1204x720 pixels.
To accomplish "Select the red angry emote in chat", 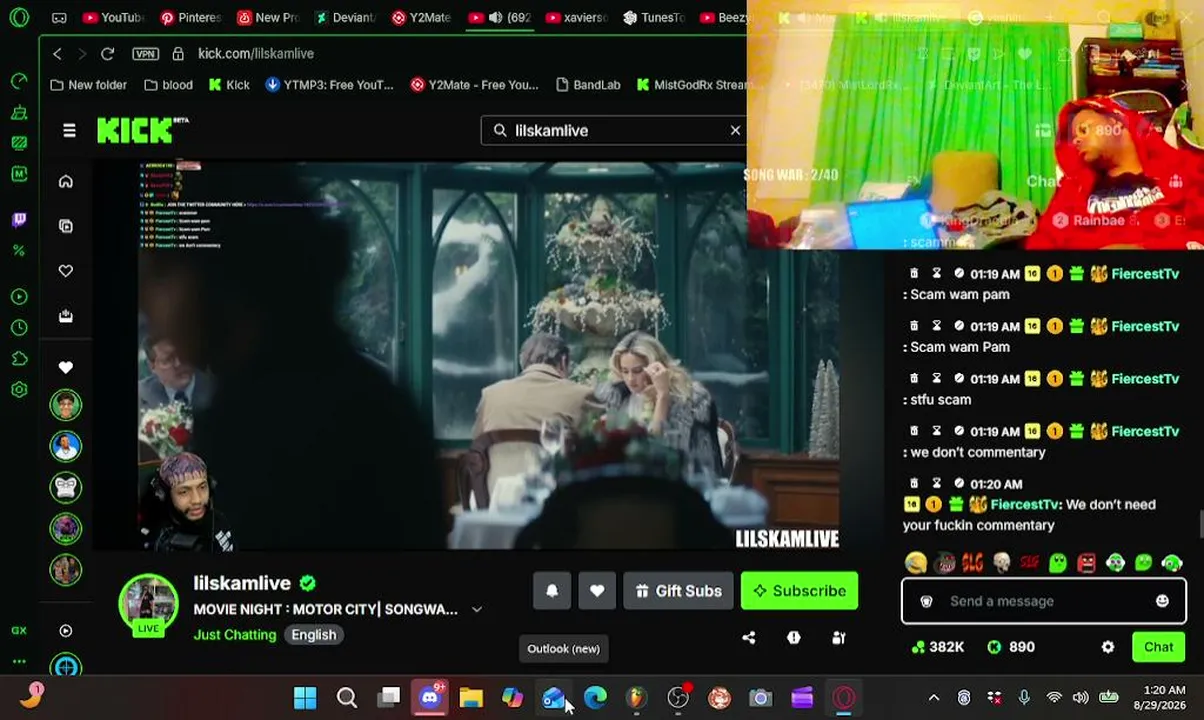I will pos(1087,564).
